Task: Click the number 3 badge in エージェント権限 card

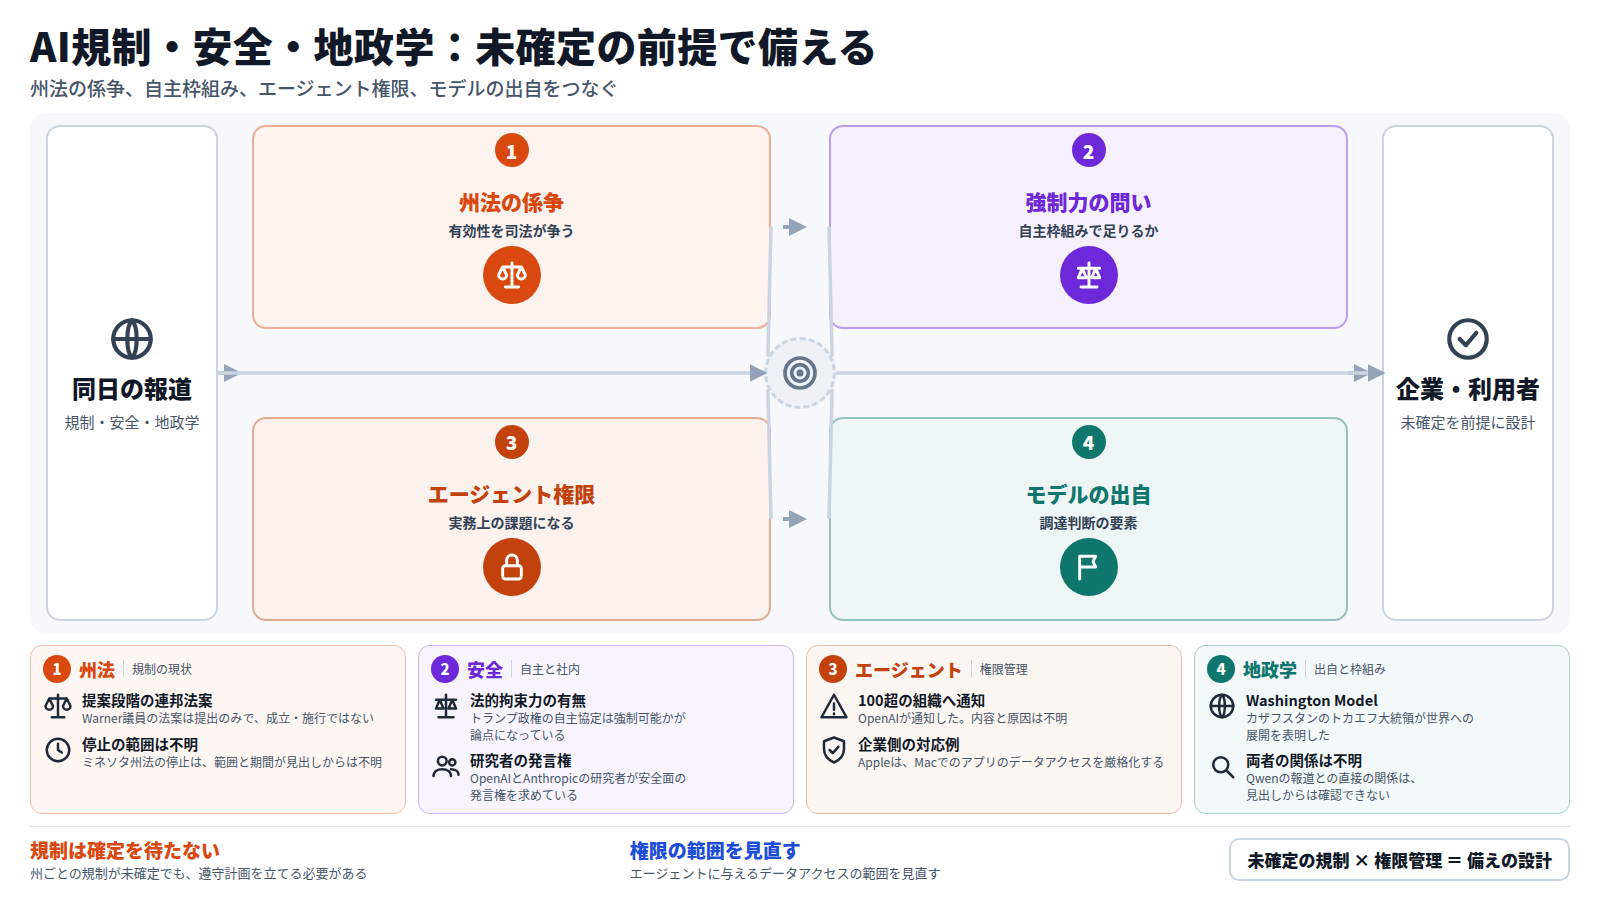Action: 511,443
